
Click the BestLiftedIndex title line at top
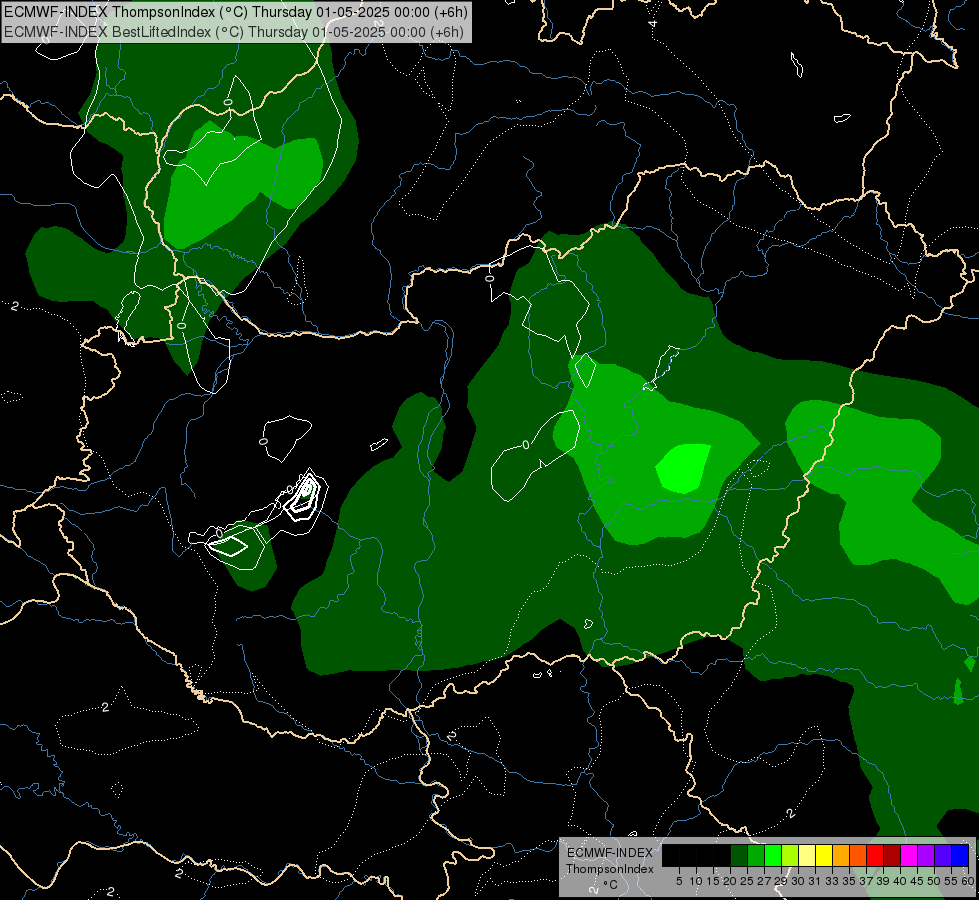[234, 32]
